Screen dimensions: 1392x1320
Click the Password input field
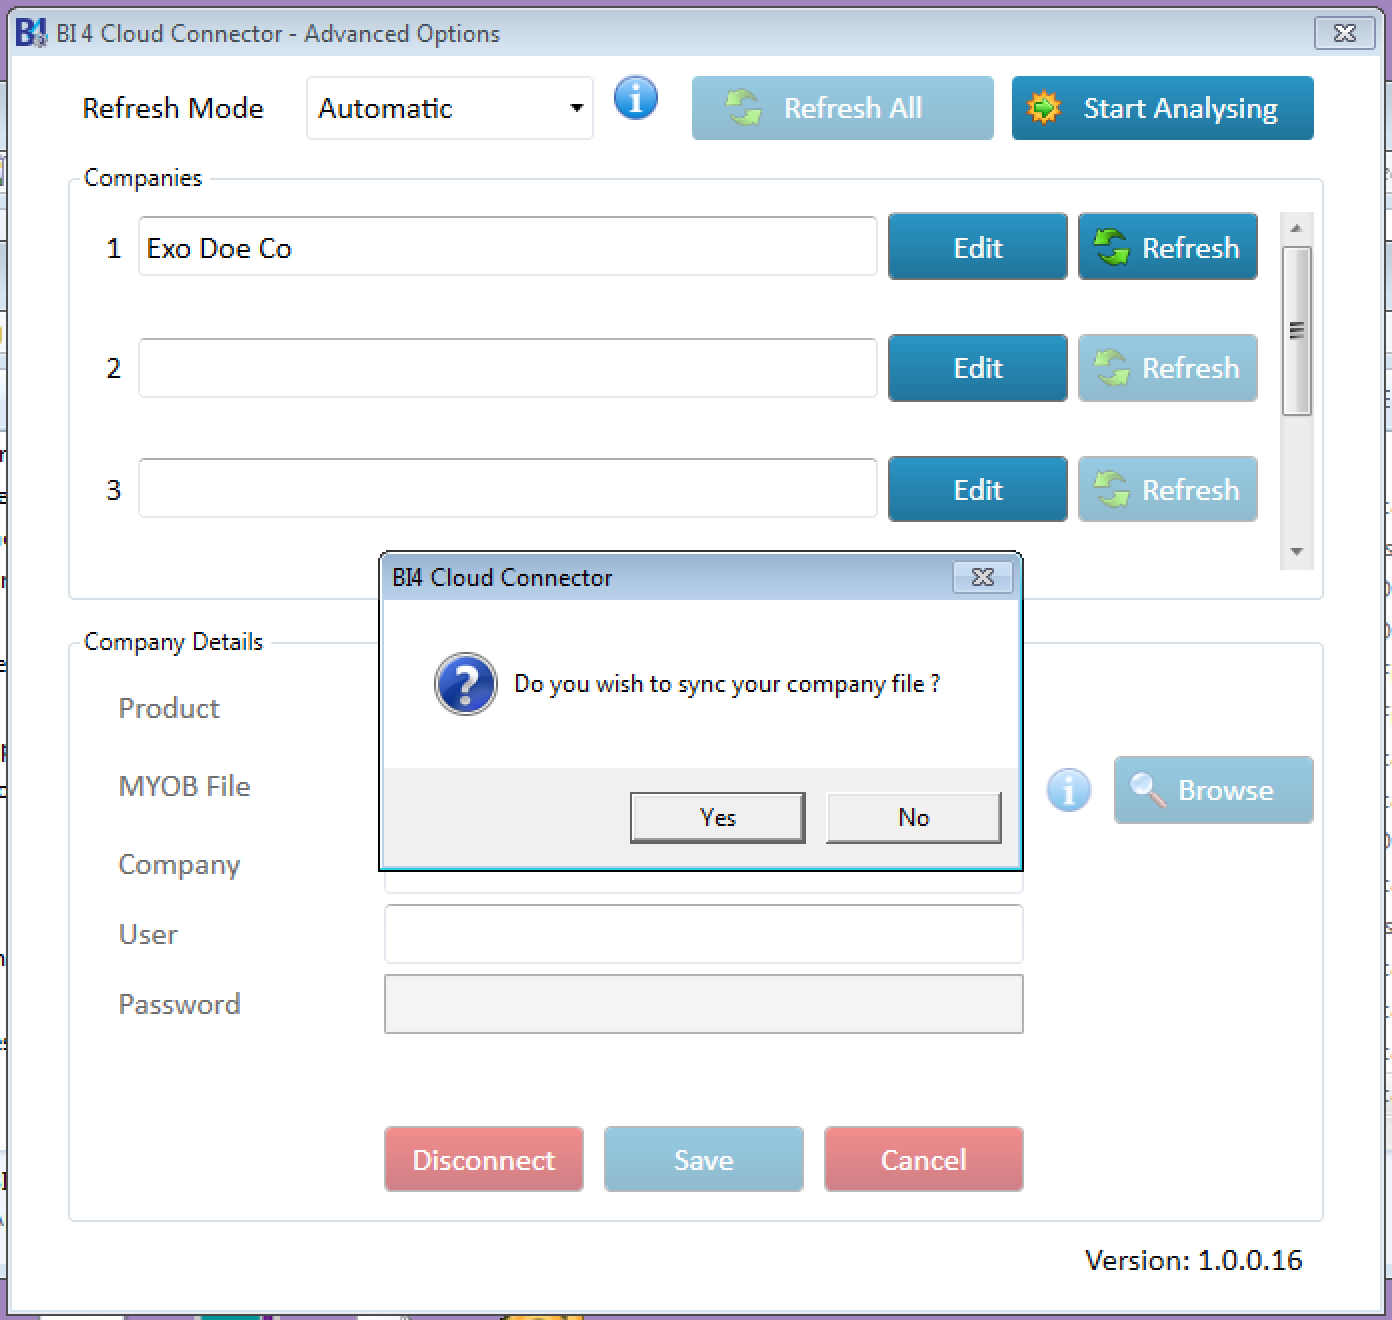pyautogui.click(x=703, y=1004)
